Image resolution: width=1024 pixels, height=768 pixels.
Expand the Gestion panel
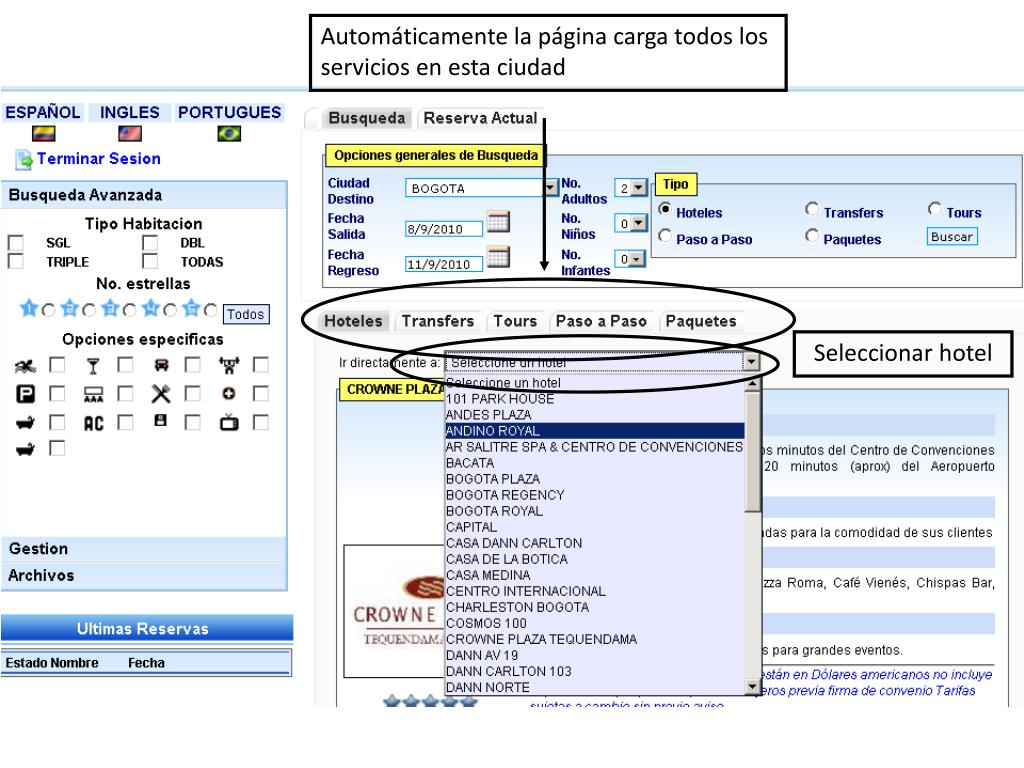pos(144,549)
